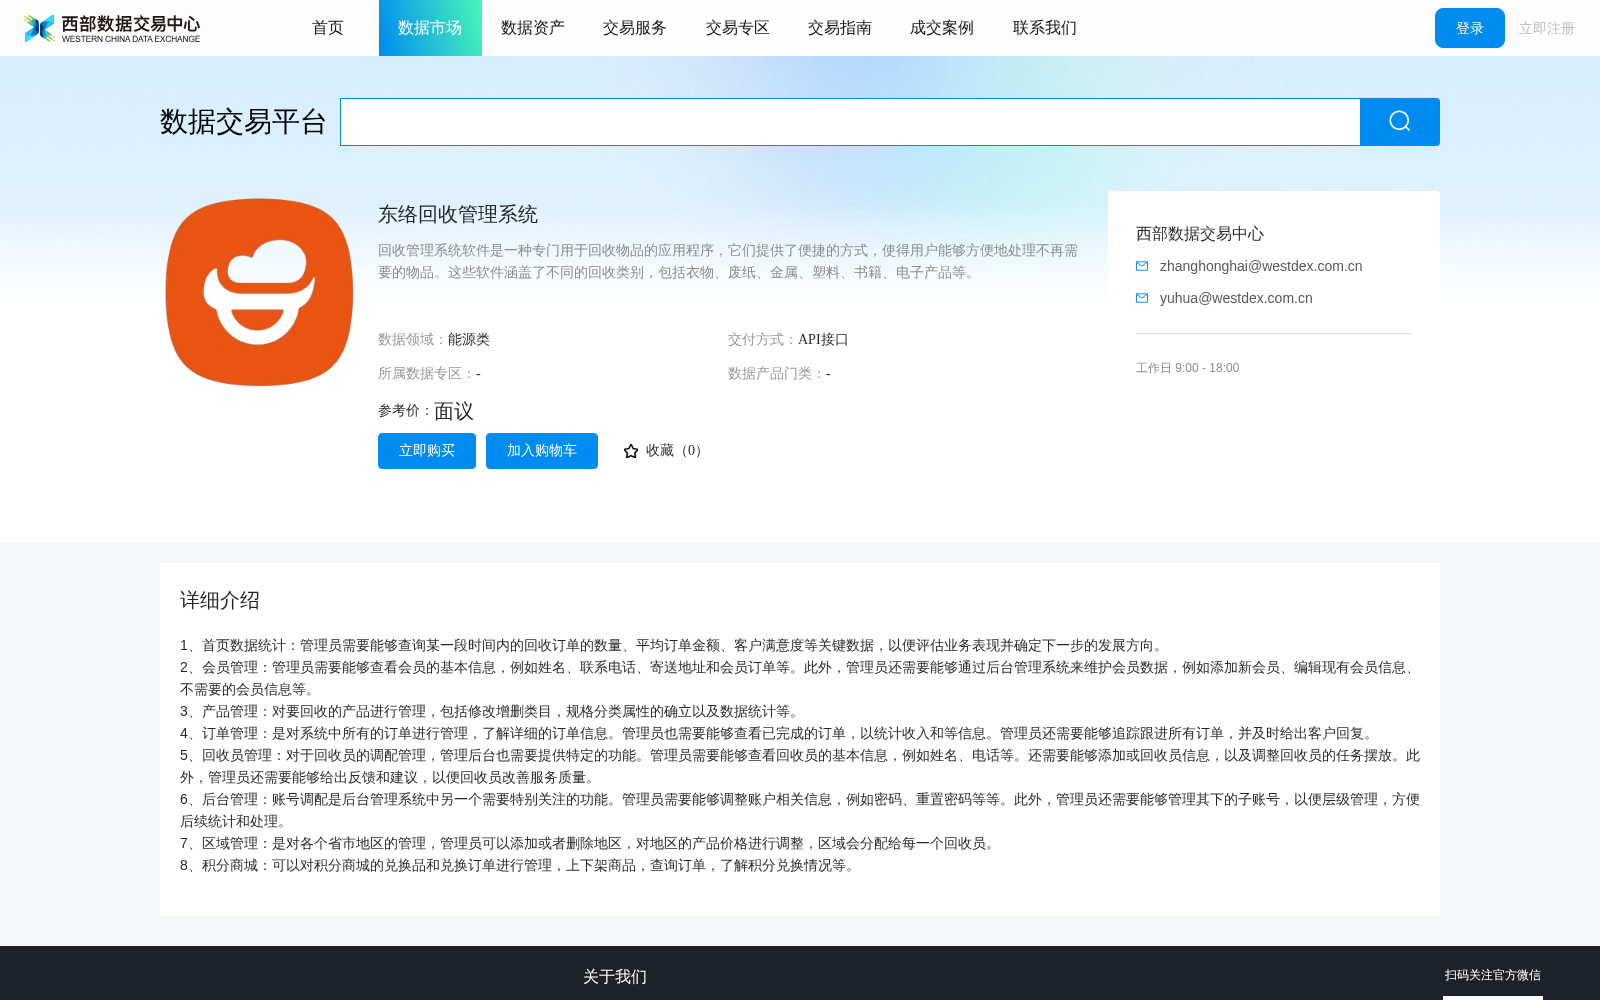Click line 3 about 产品管理

492,712
